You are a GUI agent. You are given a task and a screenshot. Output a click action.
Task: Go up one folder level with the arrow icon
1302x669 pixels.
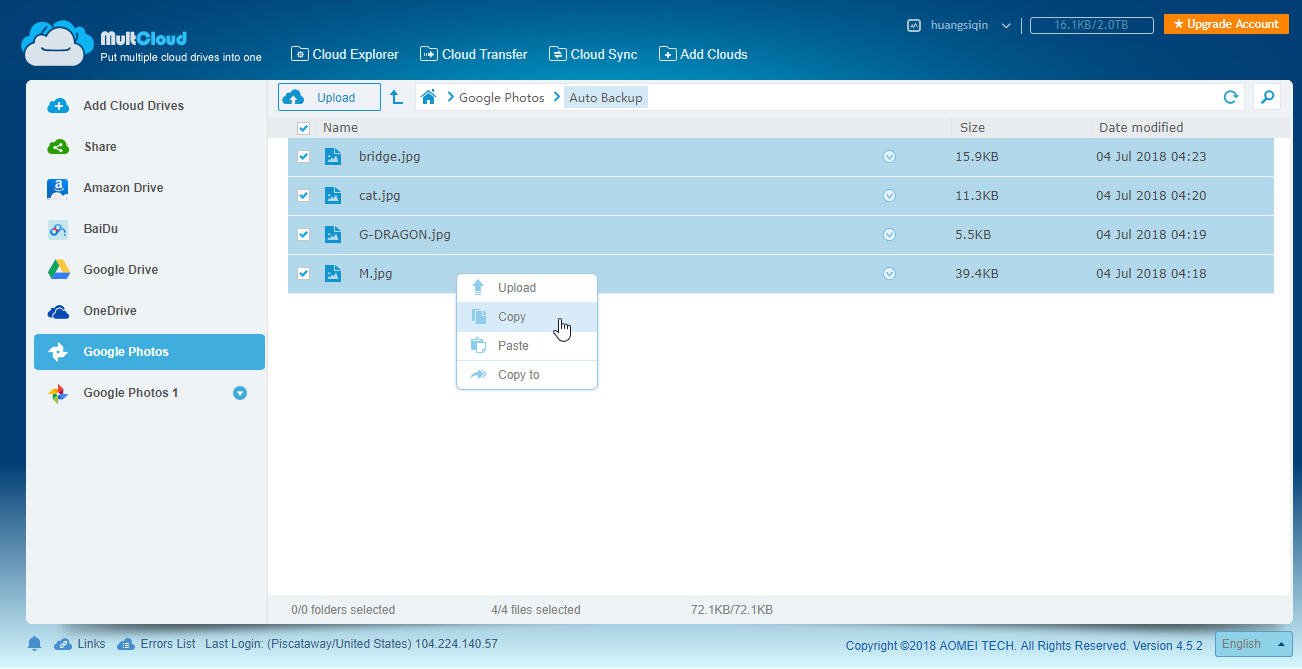[396, 97]
